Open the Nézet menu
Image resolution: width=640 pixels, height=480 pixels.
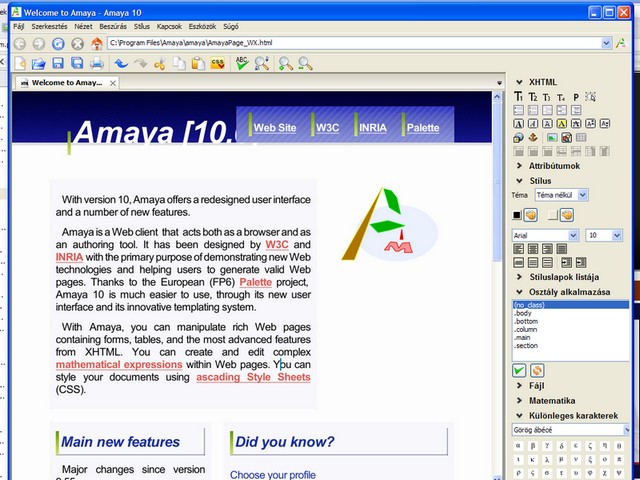[83, 27]
